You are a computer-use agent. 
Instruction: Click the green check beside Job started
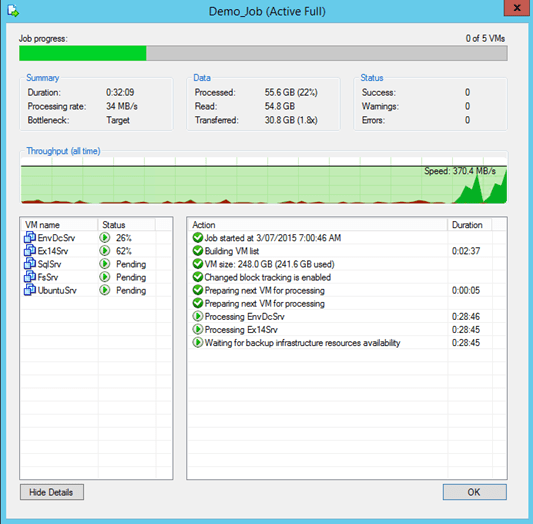pyautogui.click(x=197, y=238)
